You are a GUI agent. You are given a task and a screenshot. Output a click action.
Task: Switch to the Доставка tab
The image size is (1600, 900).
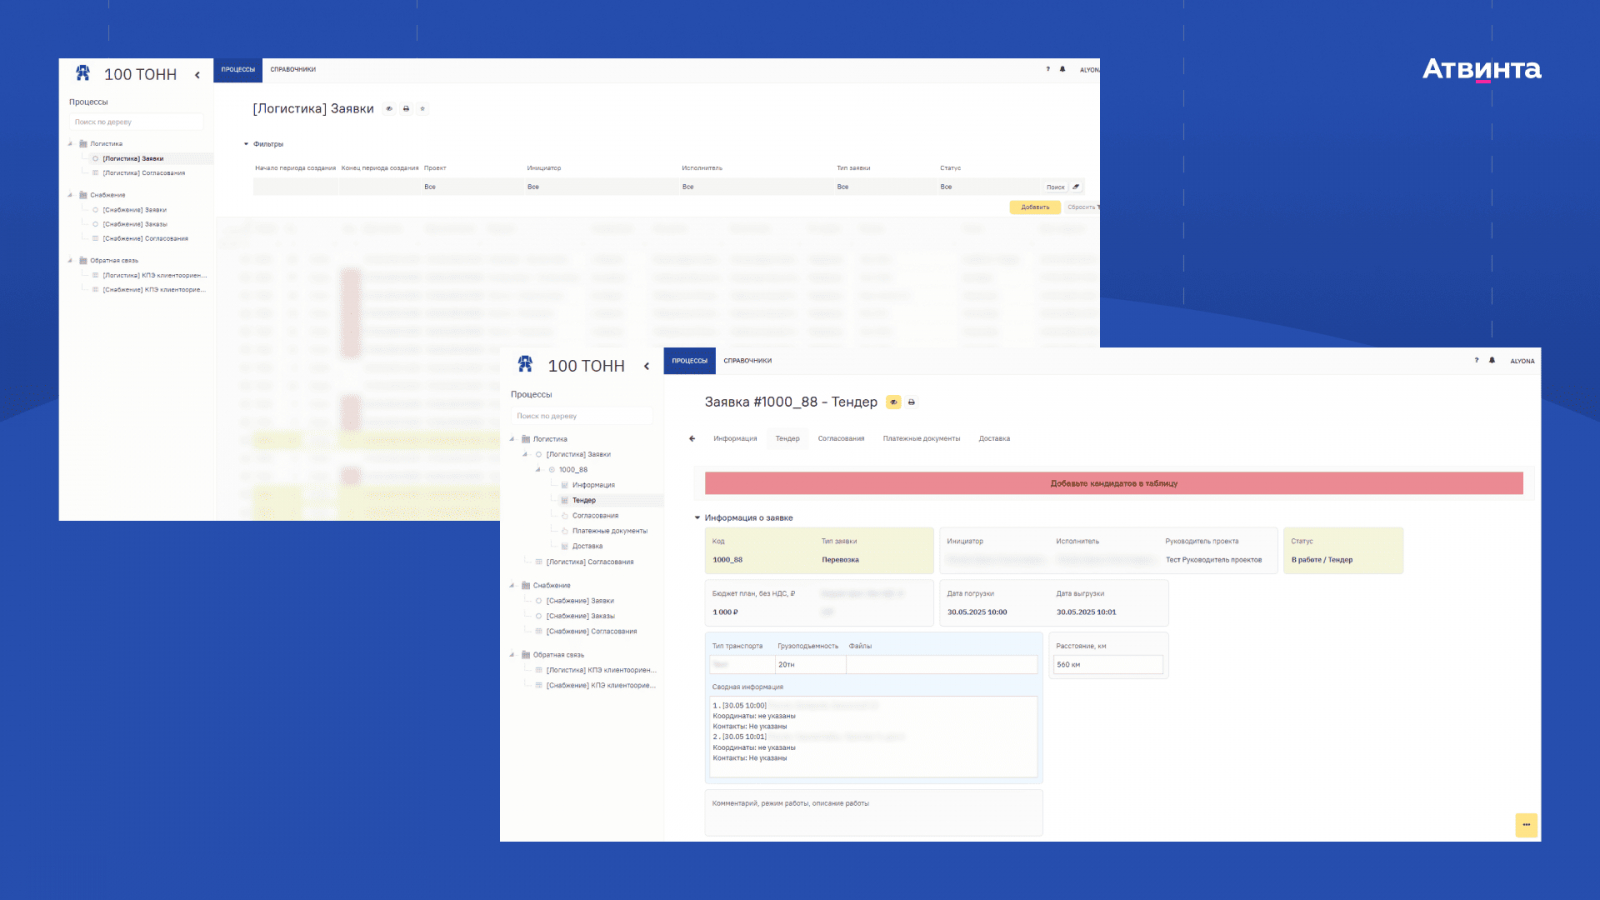(x=994, y=438)
